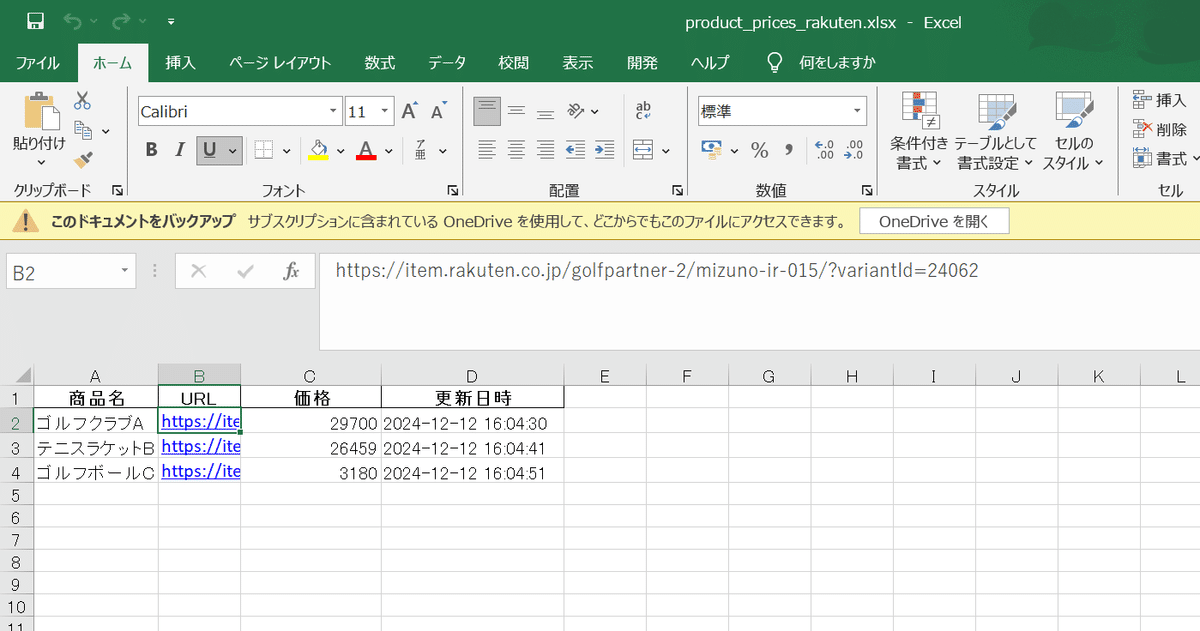This screenshot has height=631, width=1200.
Task: Toggle Align Right horizontal alignment
Action: 545,150
